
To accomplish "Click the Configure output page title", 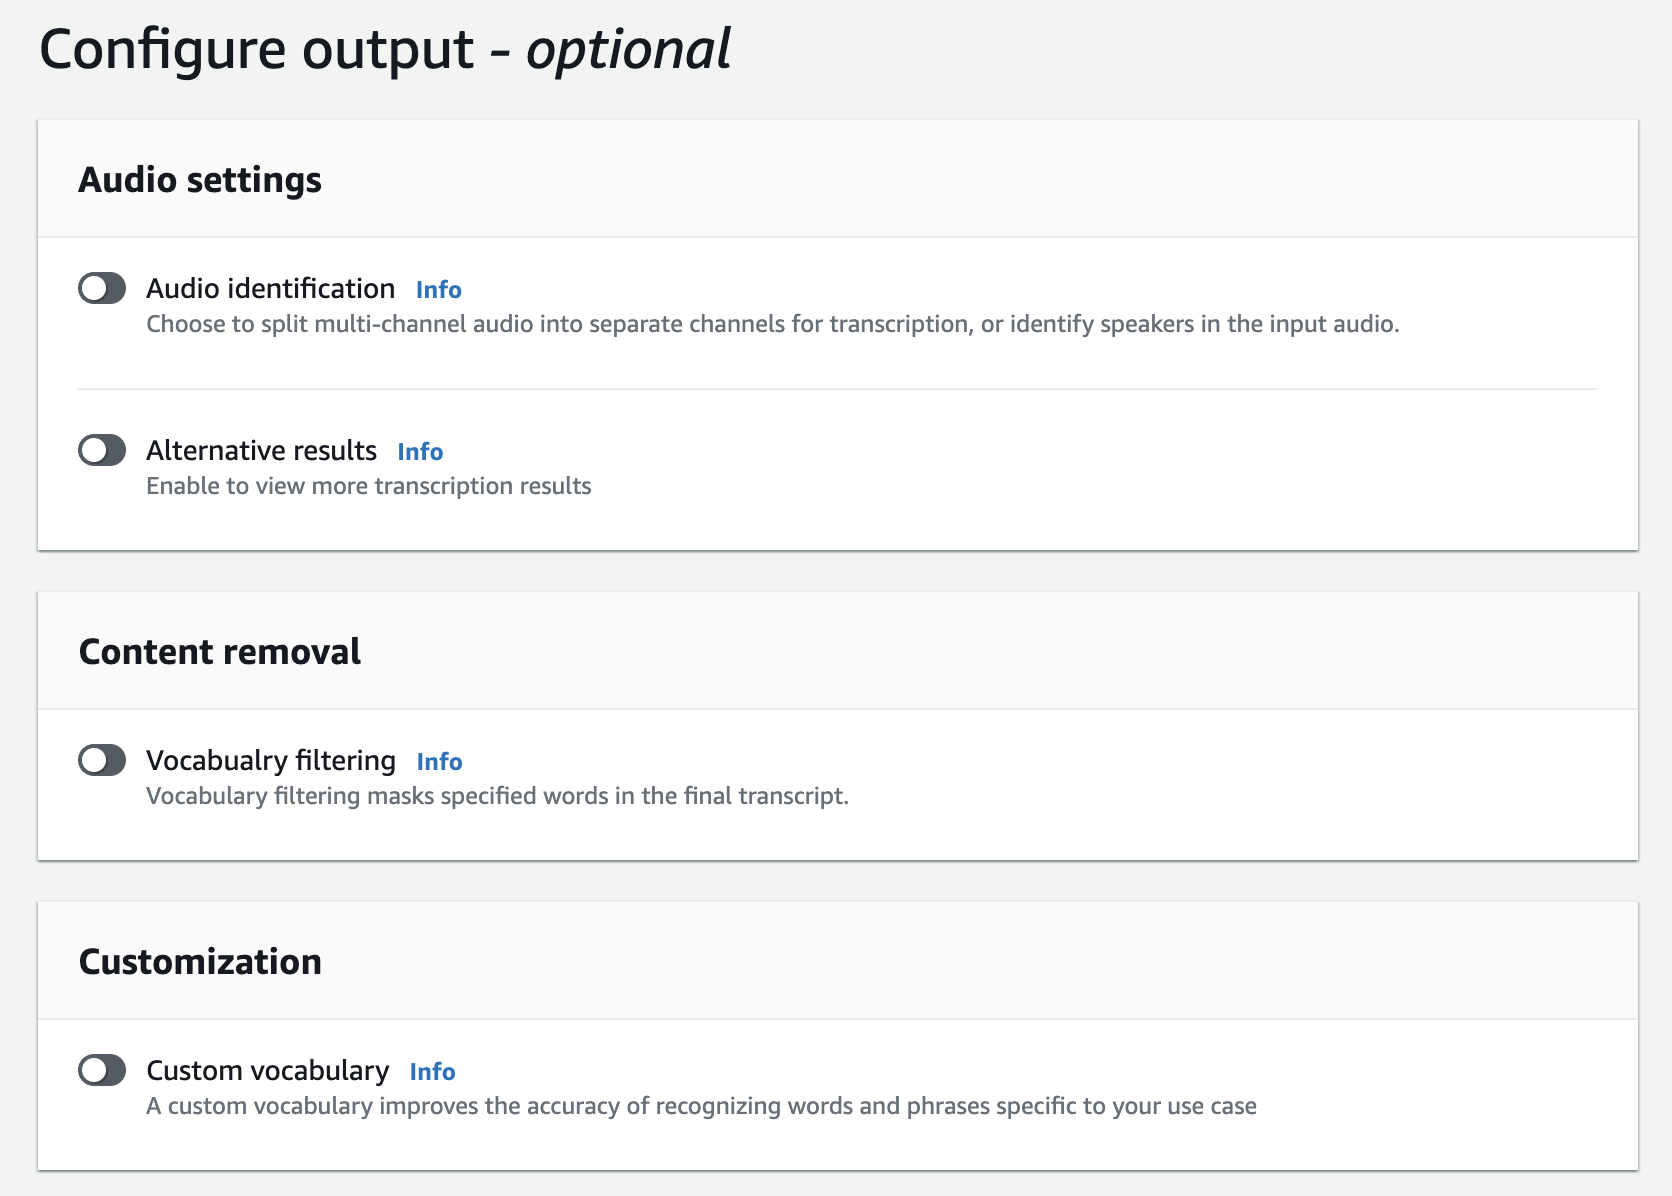I will pos(385,50).
